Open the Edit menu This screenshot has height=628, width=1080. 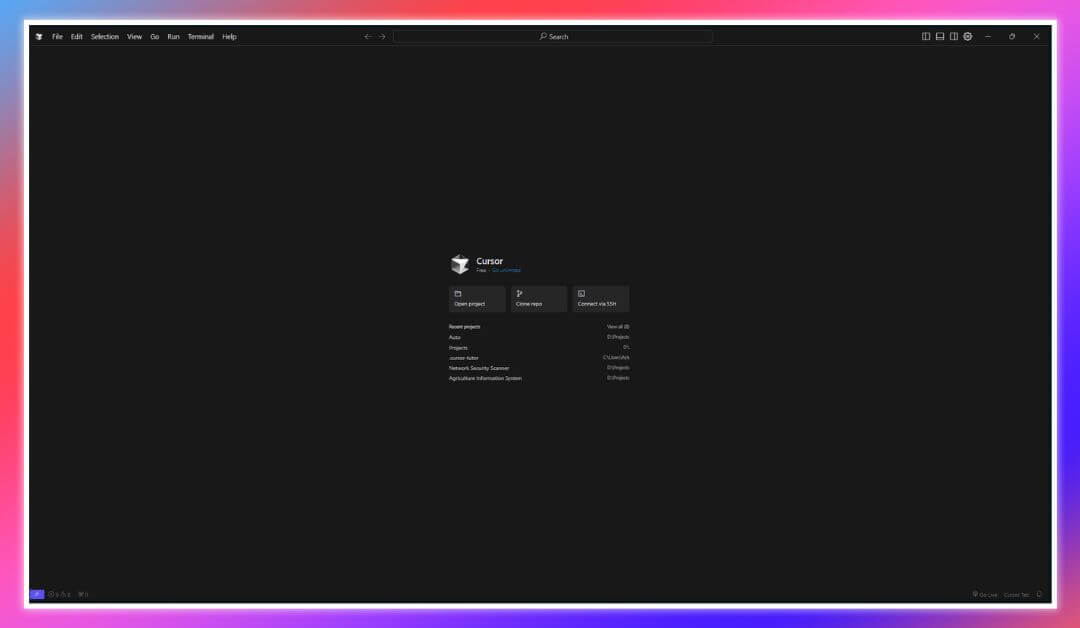click(76, 36)
